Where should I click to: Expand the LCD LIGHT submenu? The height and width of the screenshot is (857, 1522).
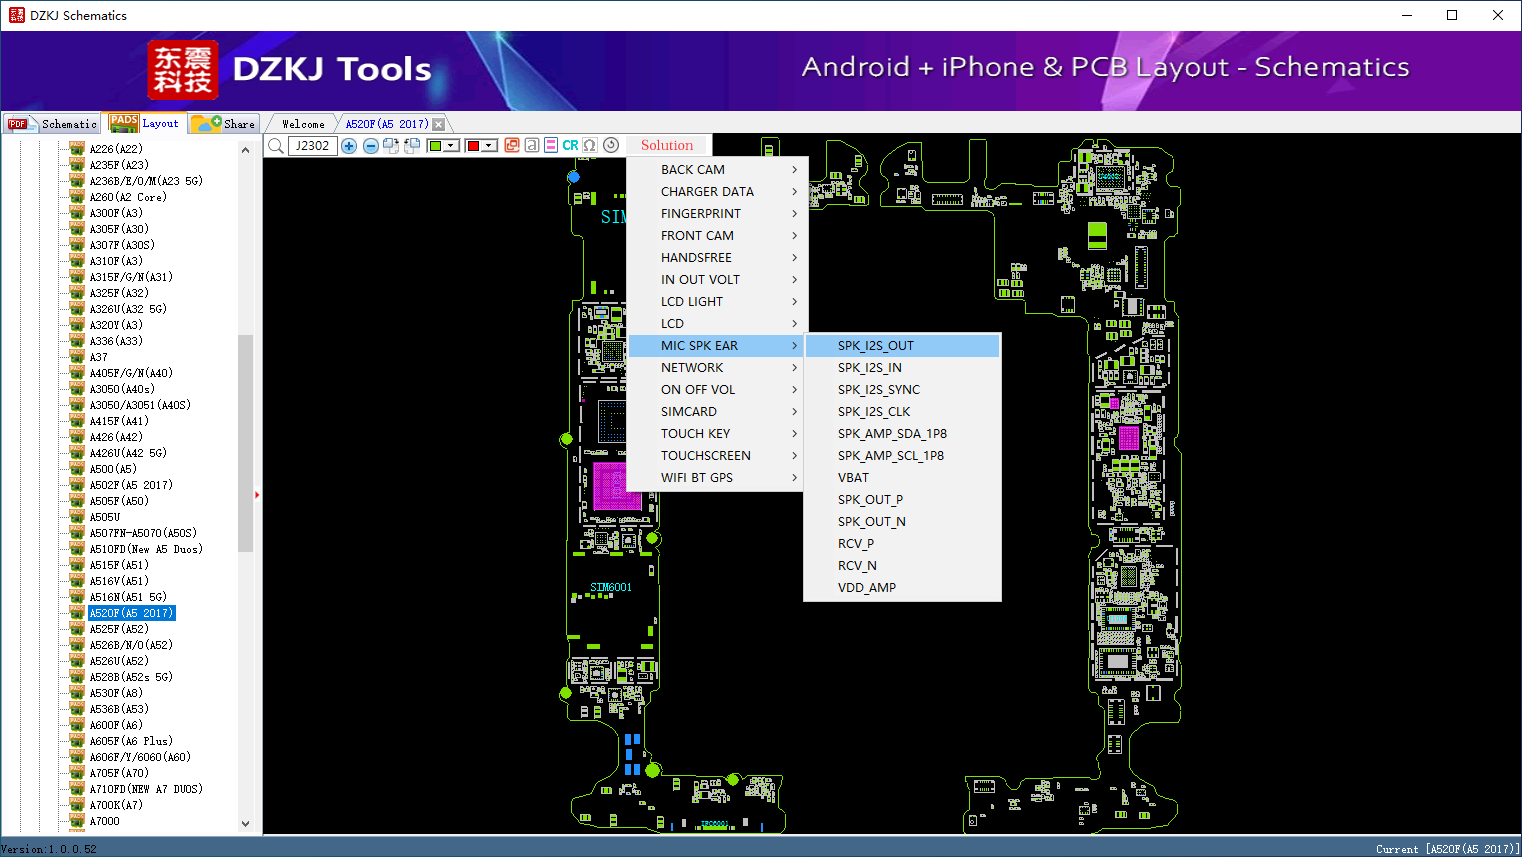[x=718, y=302]
